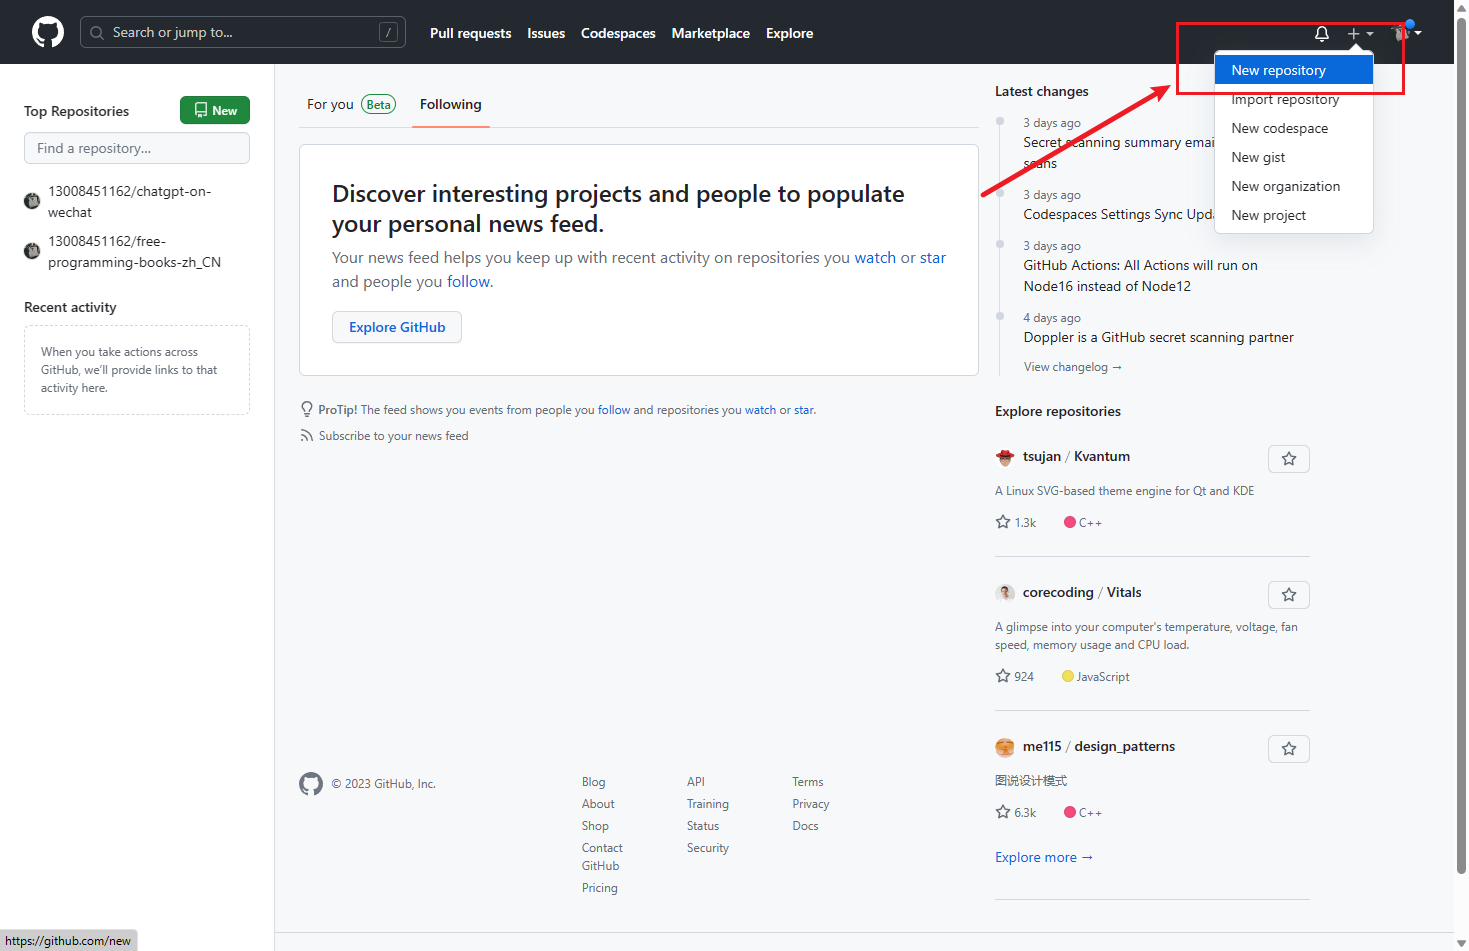The image size is (1469, 951).
Task: Click corecoding avatar icon
Action: click(1005, 593)
